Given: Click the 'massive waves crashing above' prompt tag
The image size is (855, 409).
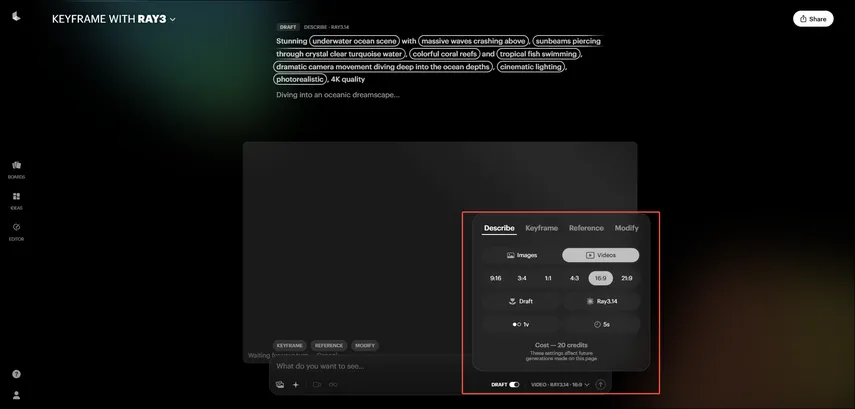Looking at the screenshot, I should tap(473, 41).
